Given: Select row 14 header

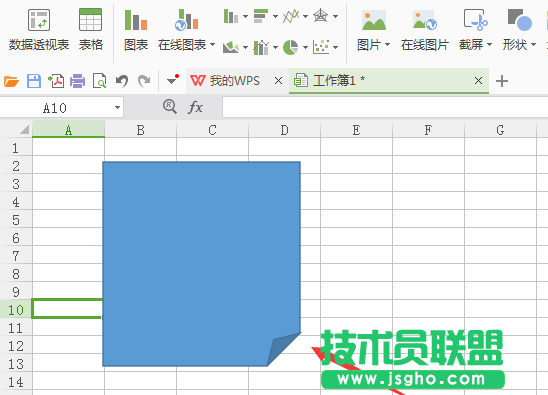Looking at the screenshot, I should [16, 381].
